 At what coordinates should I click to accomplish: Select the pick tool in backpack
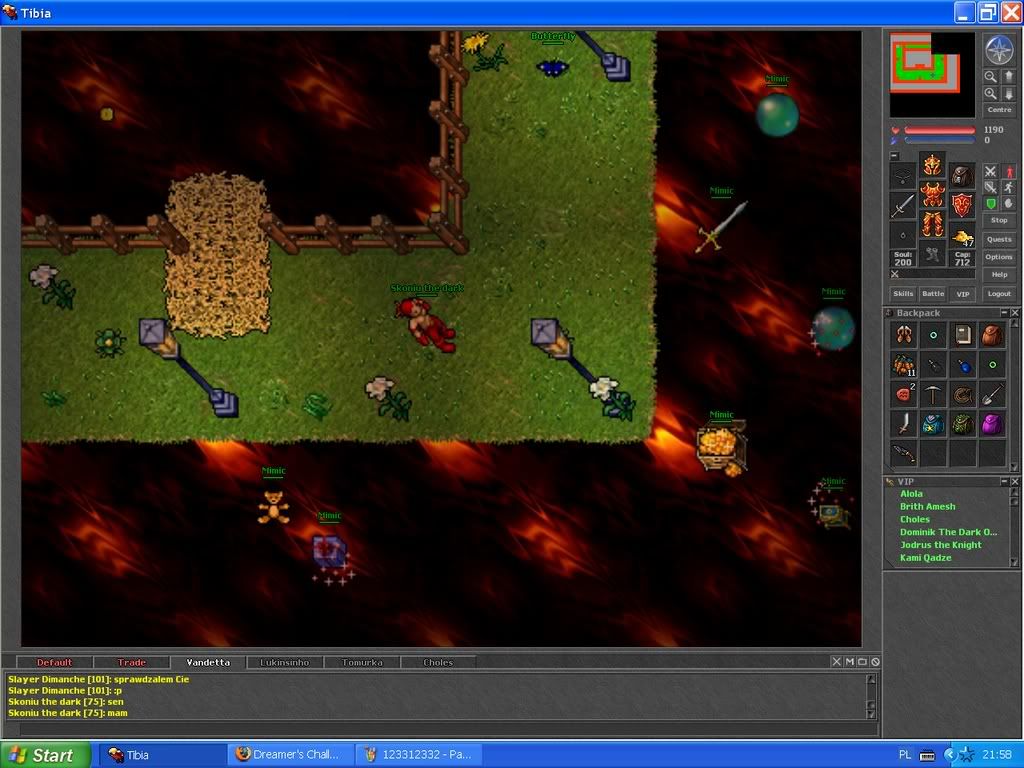tap(933, 394)
